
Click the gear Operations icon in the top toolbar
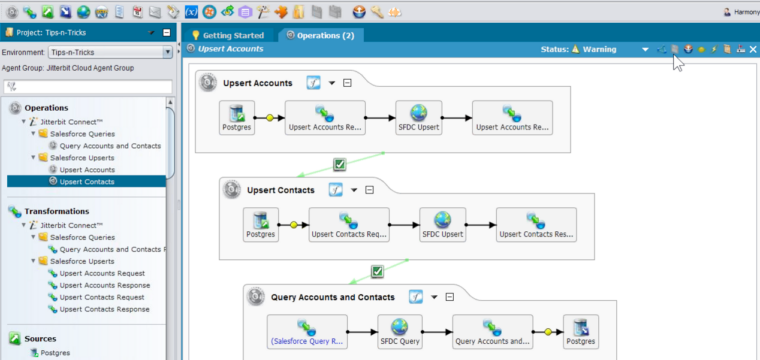coord(12,12)
